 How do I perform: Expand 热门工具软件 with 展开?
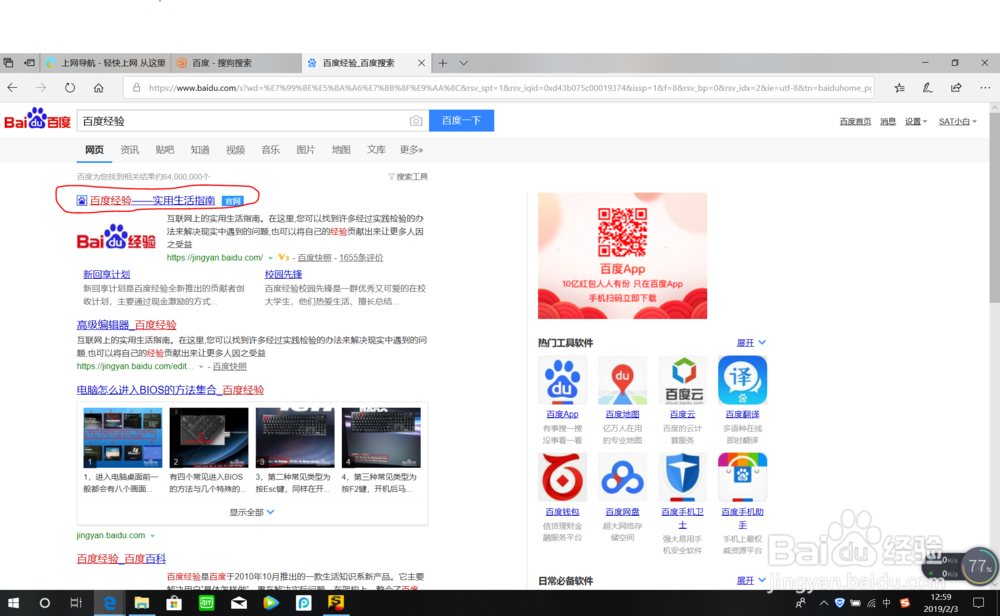751,343
